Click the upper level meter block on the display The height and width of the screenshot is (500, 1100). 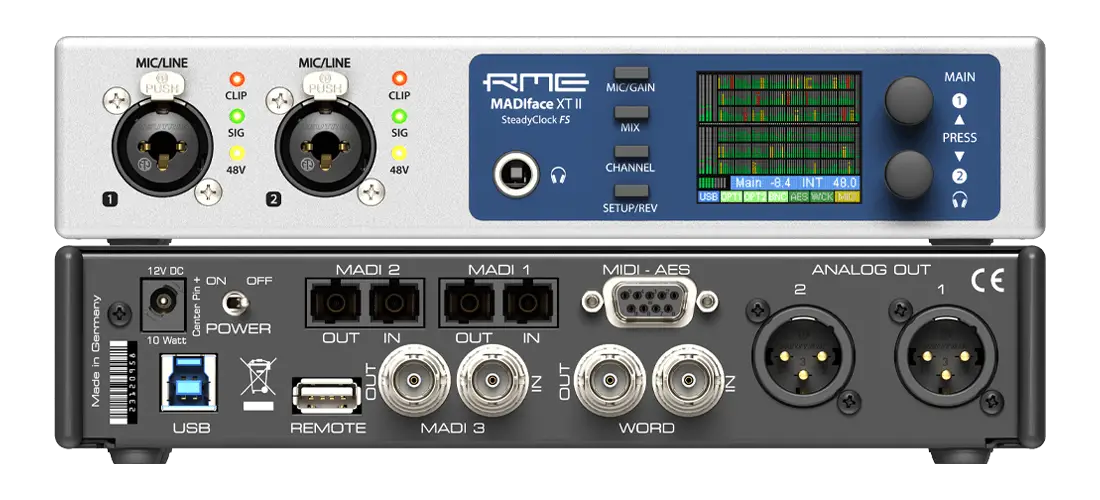tap(778, 97)
